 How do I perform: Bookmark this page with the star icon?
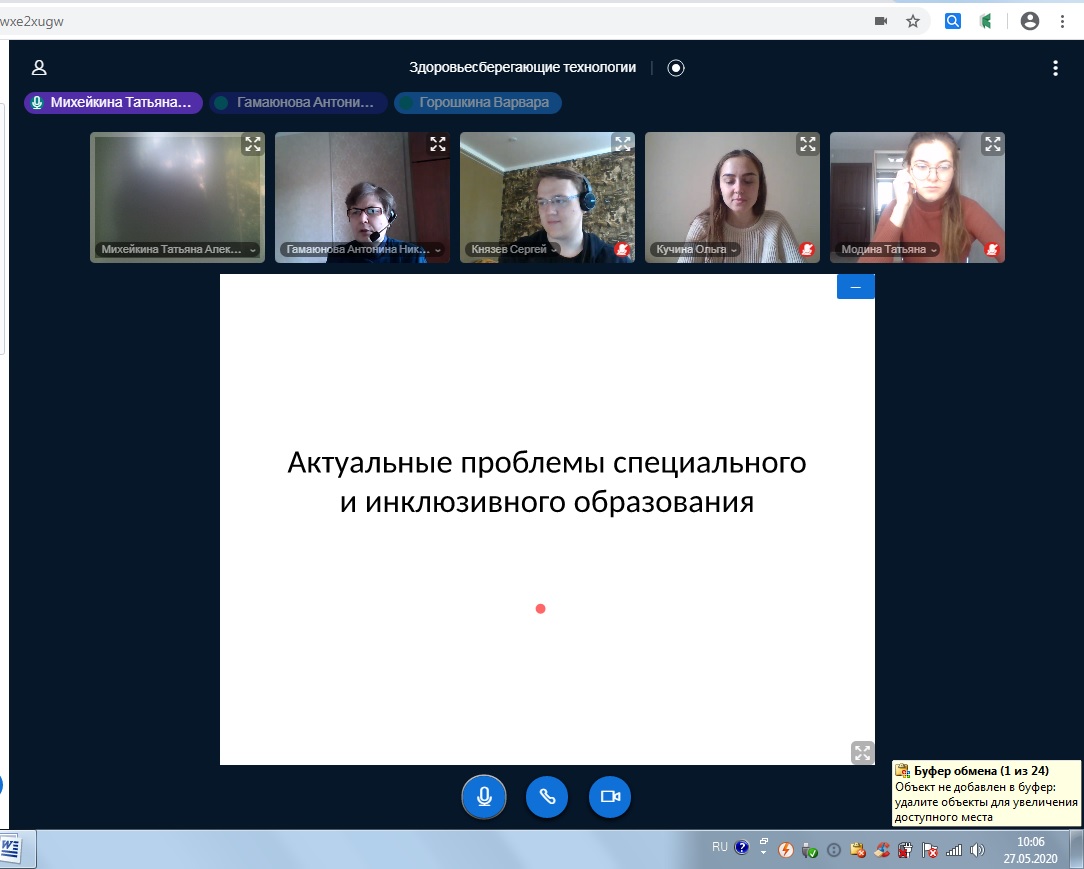pos(912,21)
